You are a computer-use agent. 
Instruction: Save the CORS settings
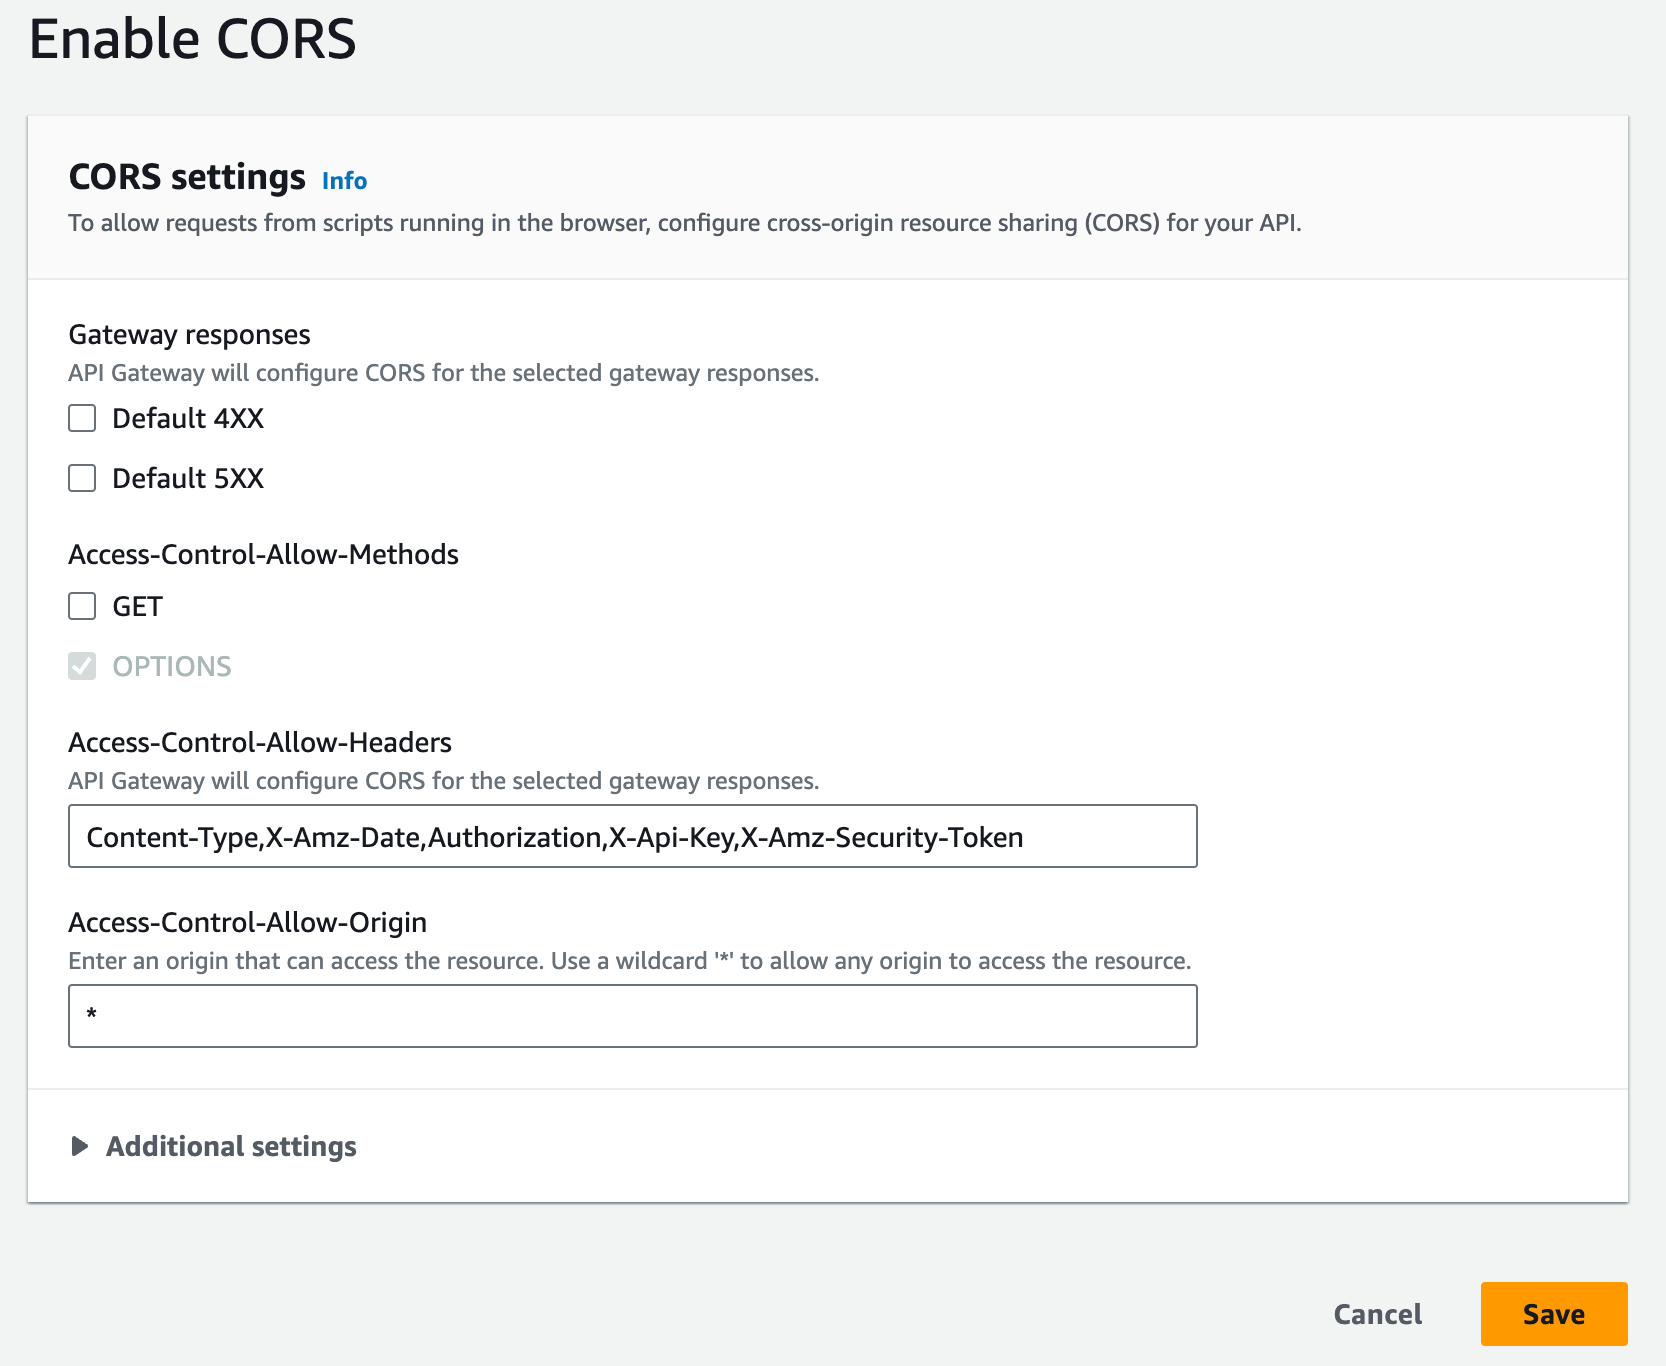(x=1554, y=1314)
